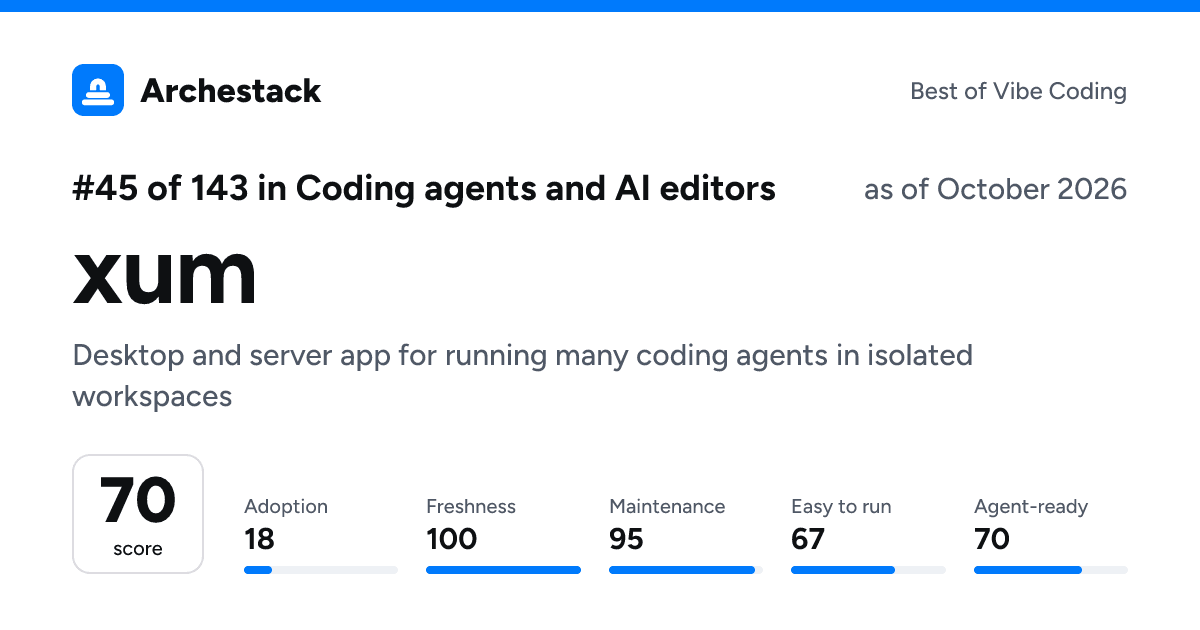The width and height of the screenshot is (1200, 630).
Task: Click the Archestack logo icon
Action: point(98,90)
